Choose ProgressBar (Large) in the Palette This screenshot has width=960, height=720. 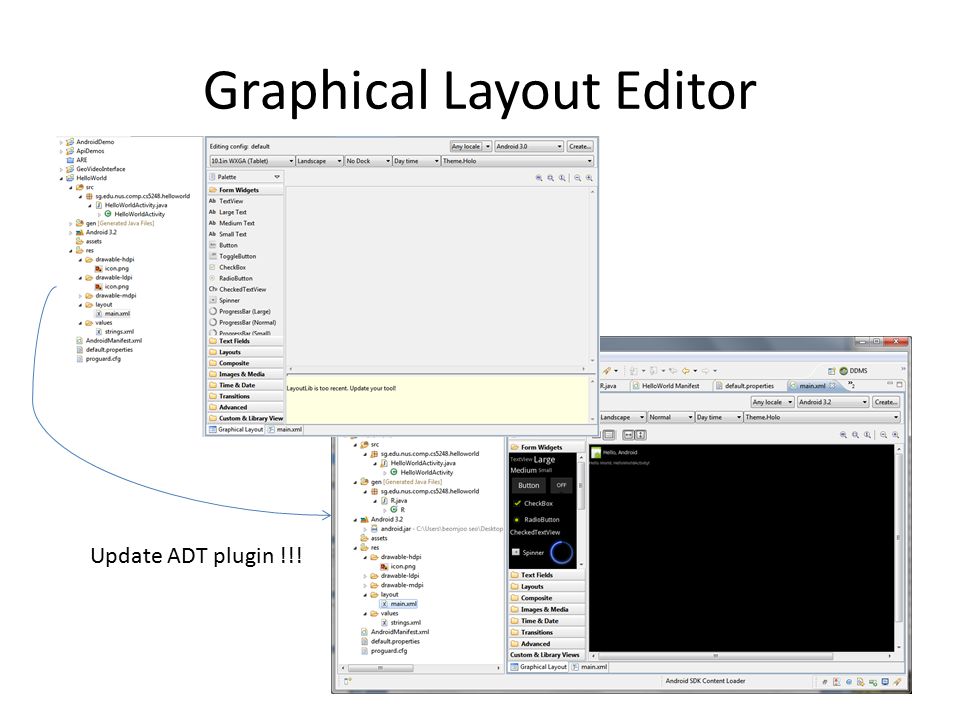(240, 311)
